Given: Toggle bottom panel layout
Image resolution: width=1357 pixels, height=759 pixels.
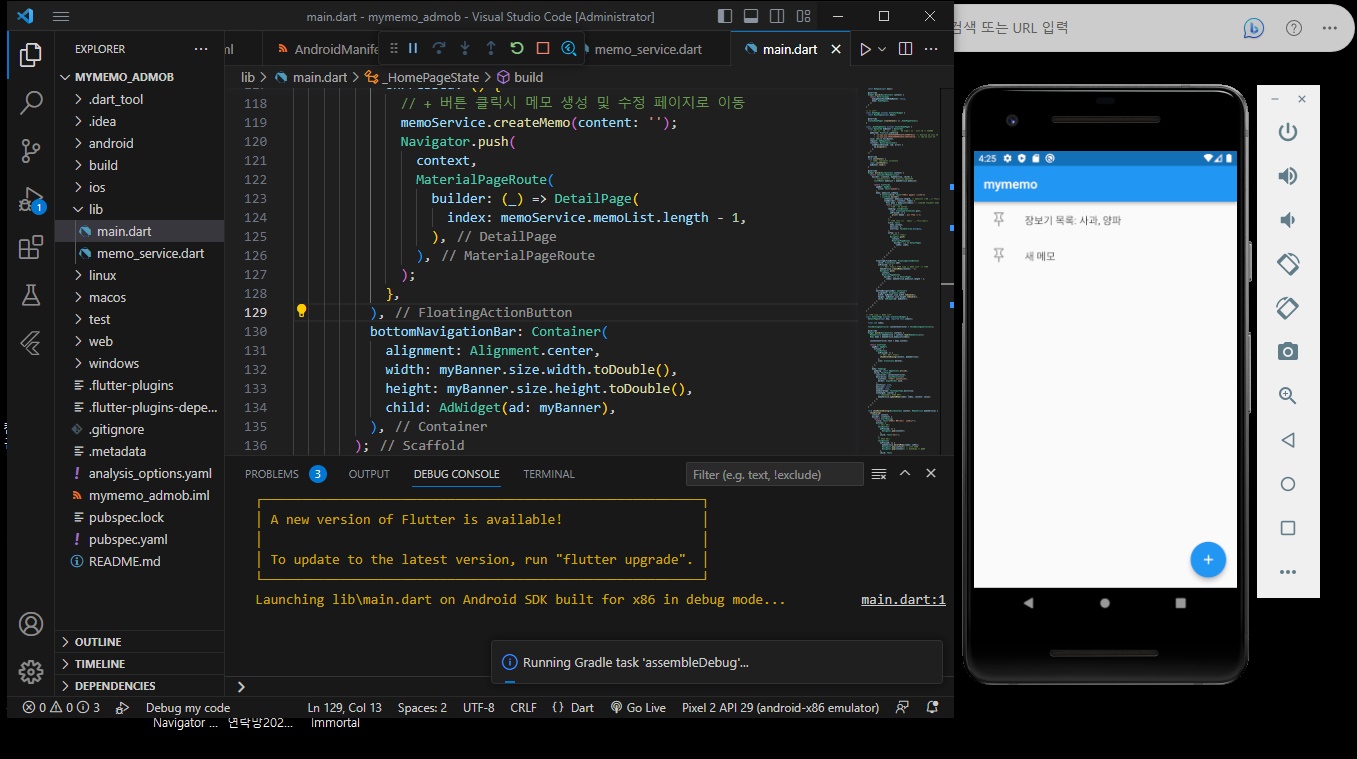Looking at the screenshot, I should [x=751, y=16].
